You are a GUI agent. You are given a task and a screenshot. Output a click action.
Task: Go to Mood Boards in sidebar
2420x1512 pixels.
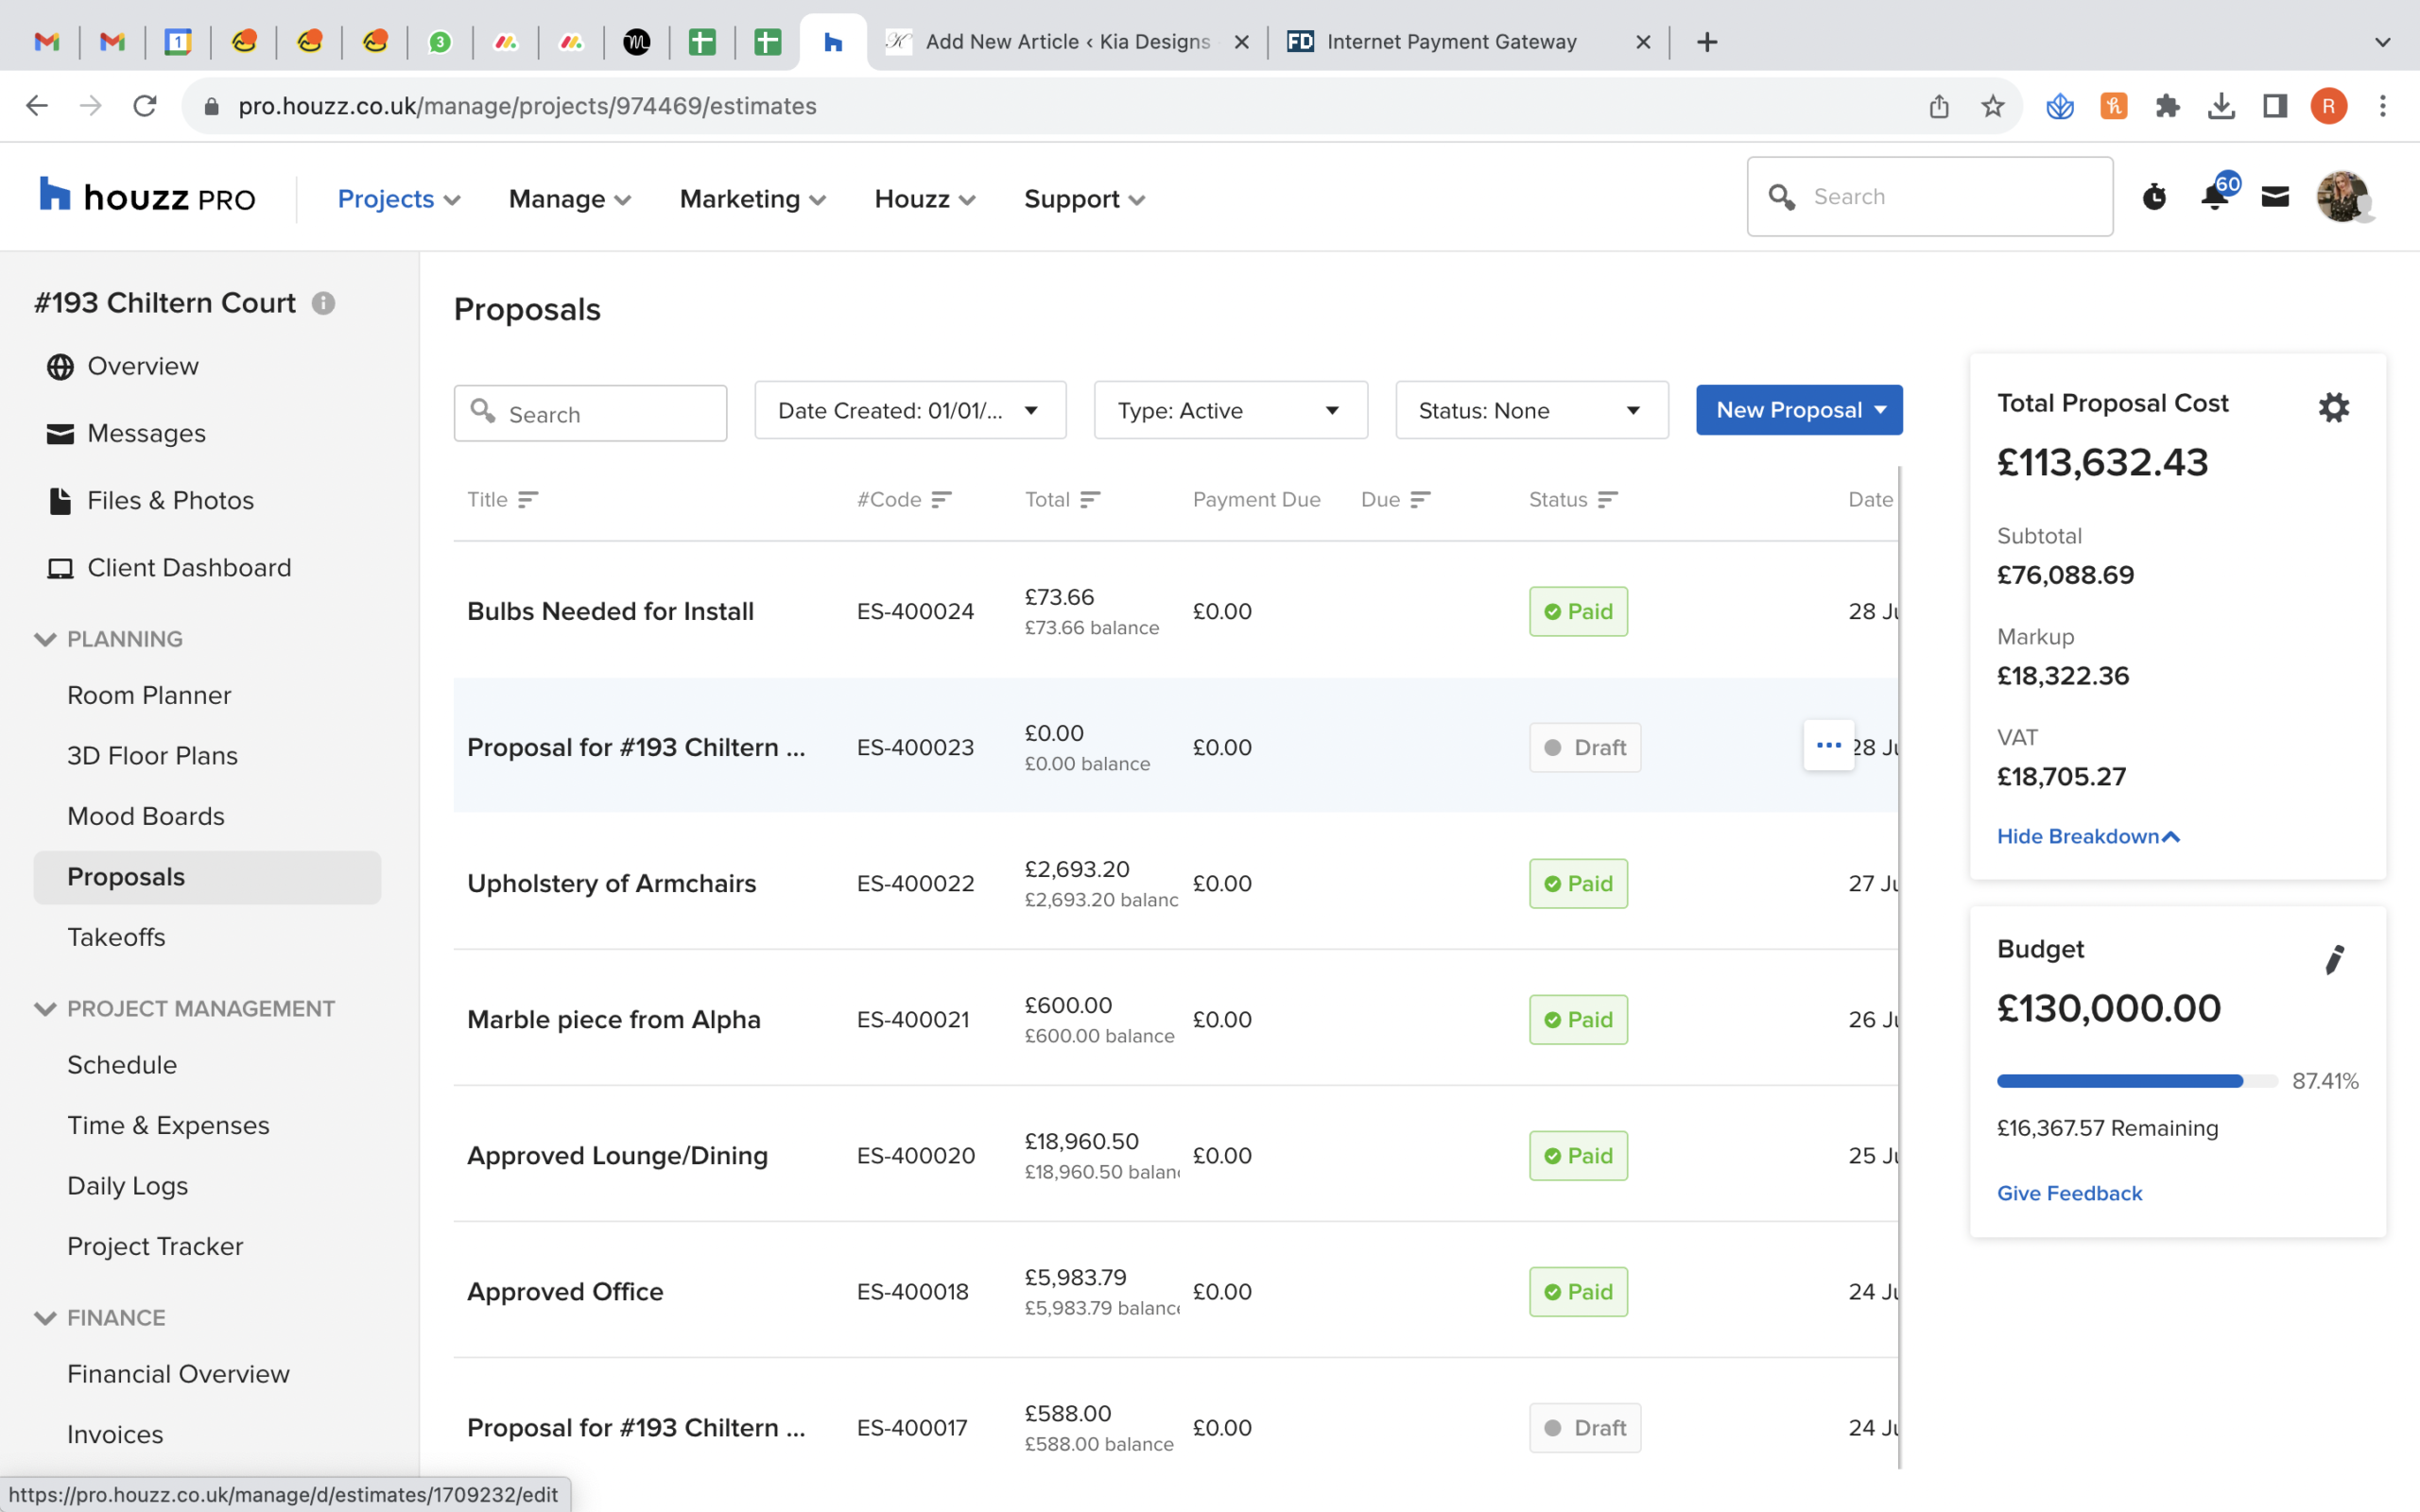tap(146, 816)
